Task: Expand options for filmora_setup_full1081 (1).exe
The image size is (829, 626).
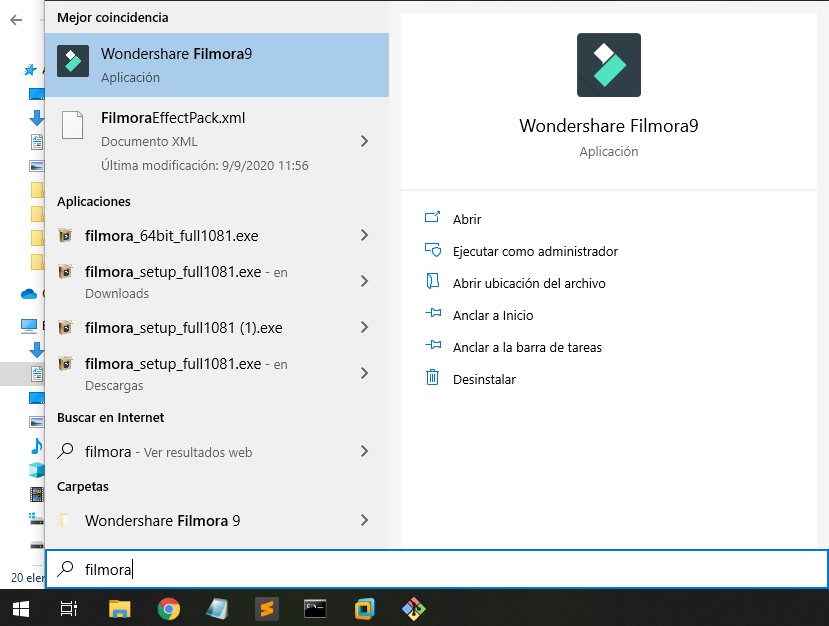Action: [x=364, y=327]
